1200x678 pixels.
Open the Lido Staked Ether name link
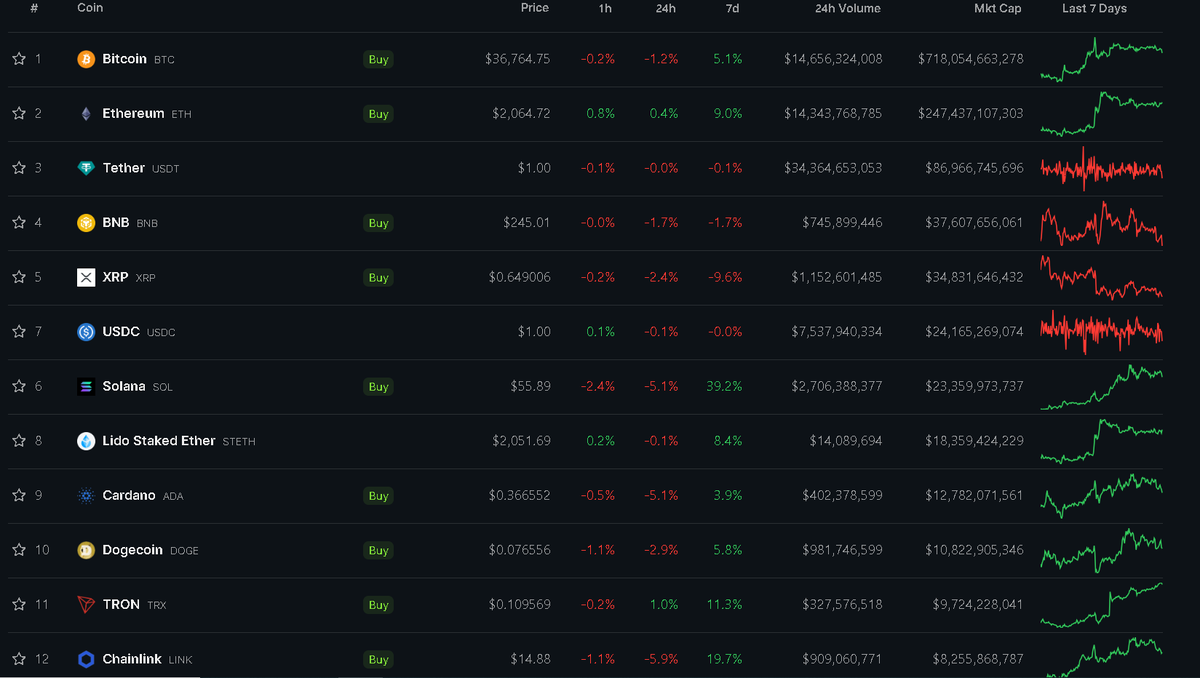tap(159, 440)
